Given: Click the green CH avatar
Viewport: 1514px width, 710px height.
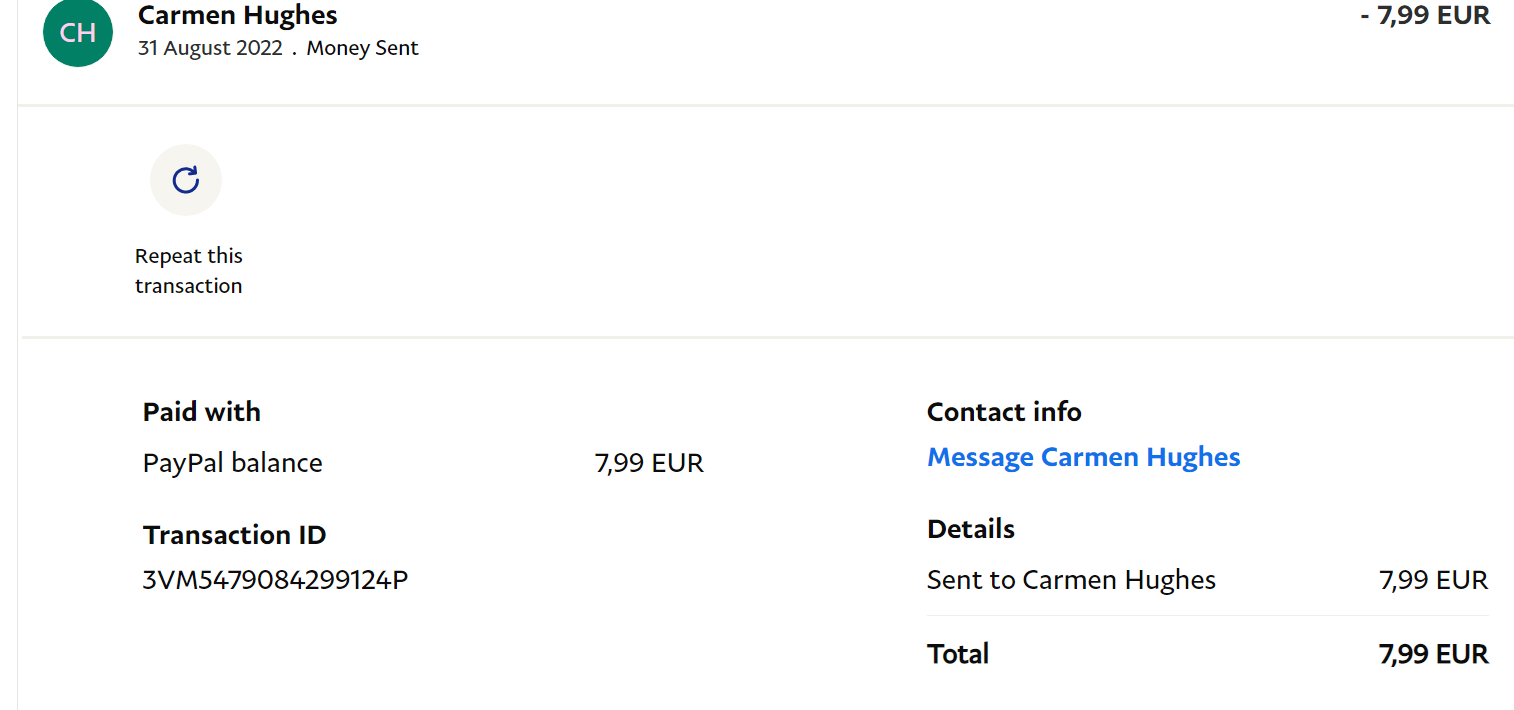Looking at the screenshot, I should pyautogui.click(x=78, y=33).
